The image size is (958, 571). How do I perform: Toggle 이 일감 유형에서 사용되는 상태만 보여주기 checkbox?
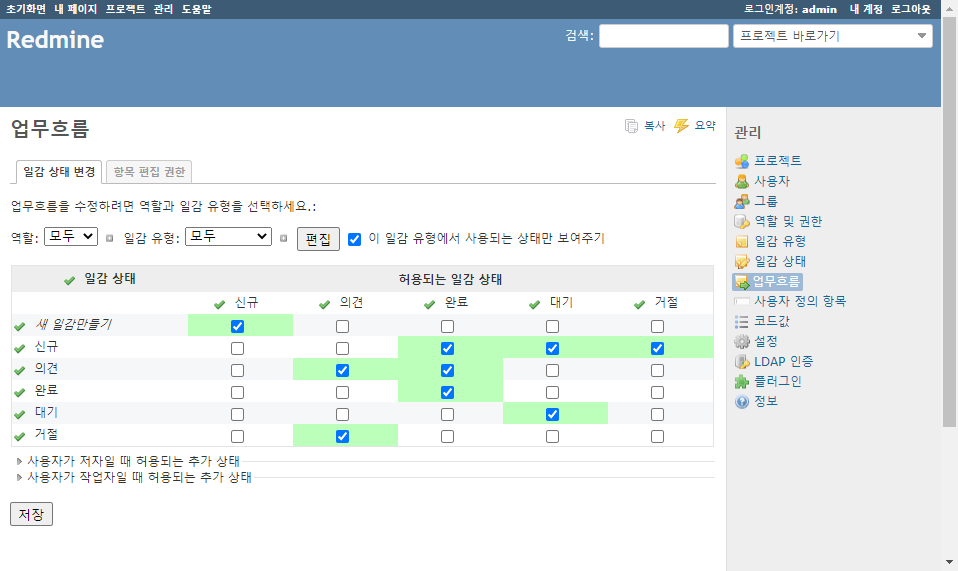click(x=354, y=239)
